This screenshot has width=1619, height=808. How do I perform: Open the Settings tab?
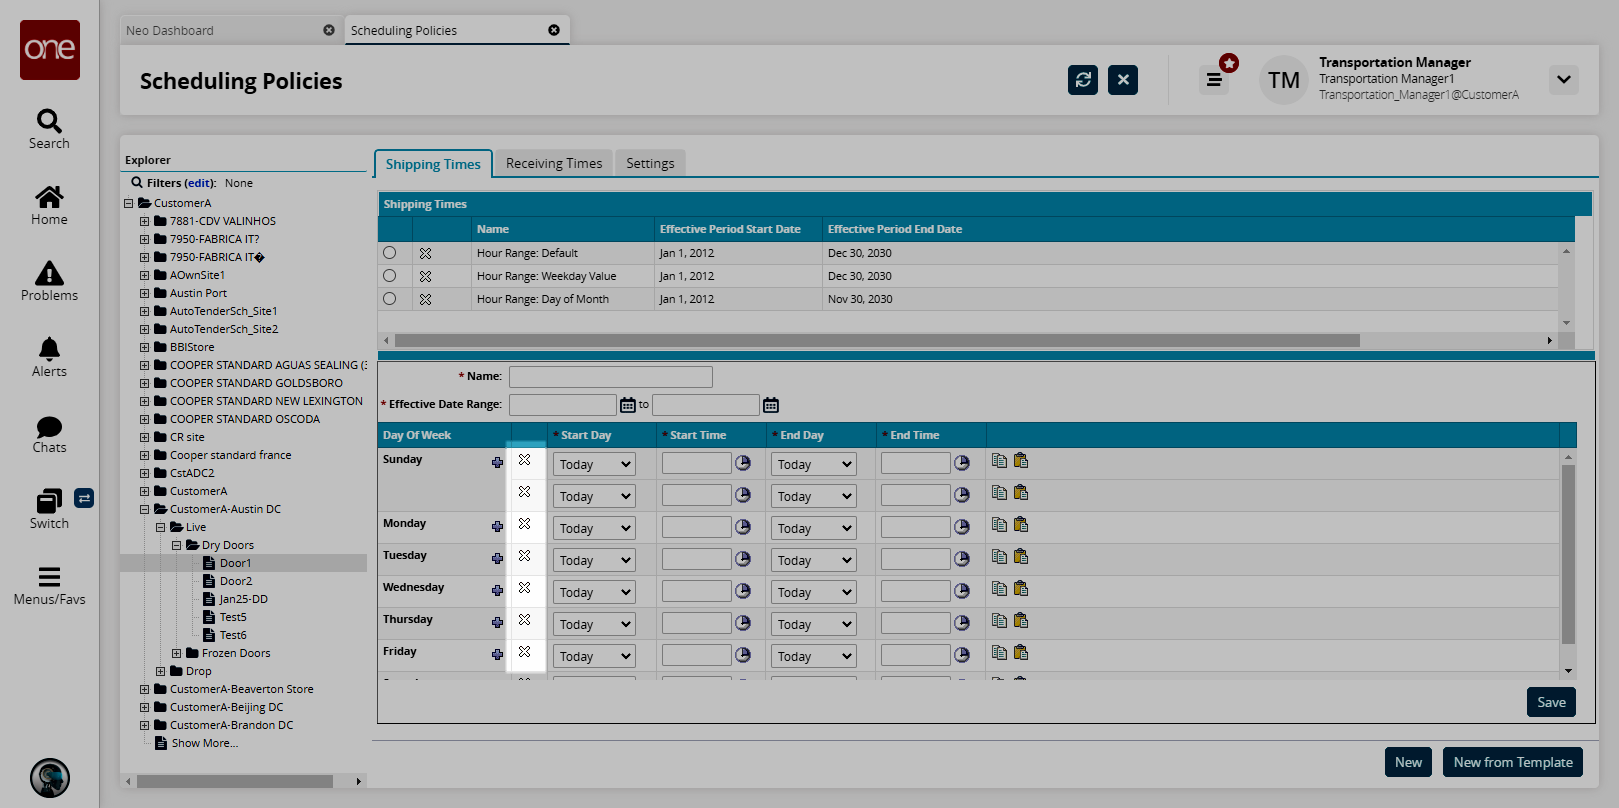(x=650, y=163)
